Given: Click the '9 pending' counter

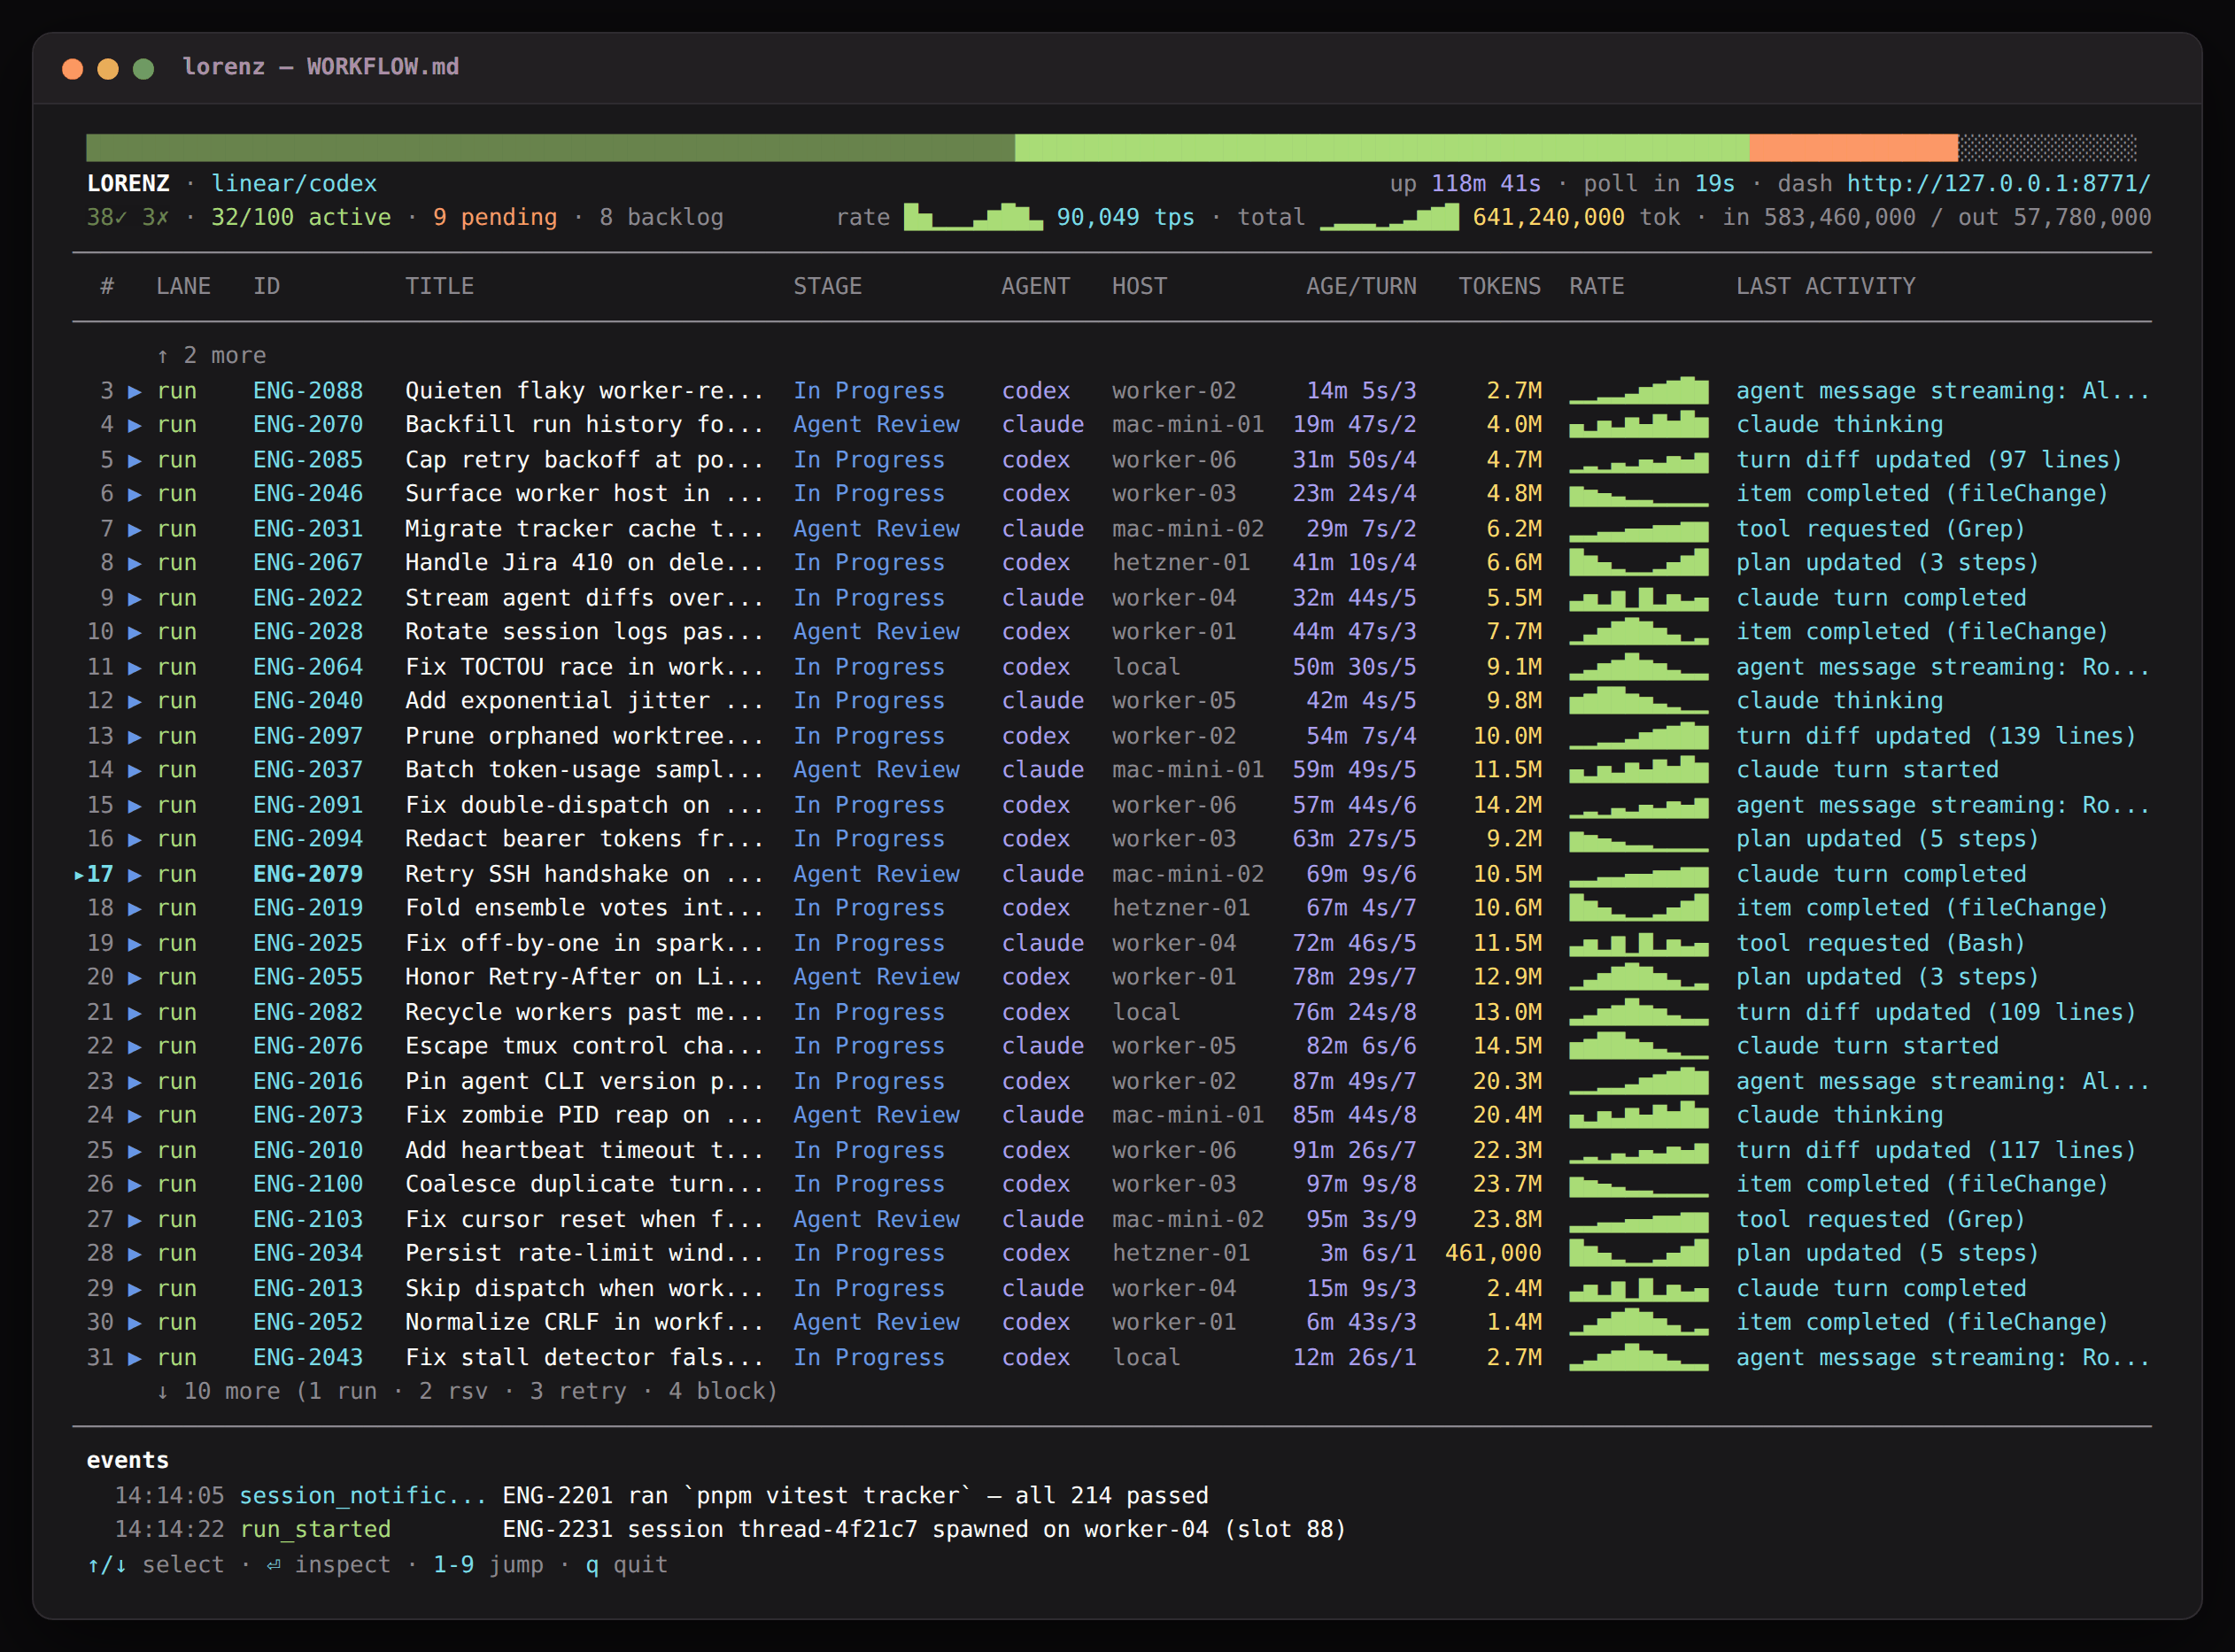Looking at the screenshot, I should pyautogui.click(x=495, y=217).
